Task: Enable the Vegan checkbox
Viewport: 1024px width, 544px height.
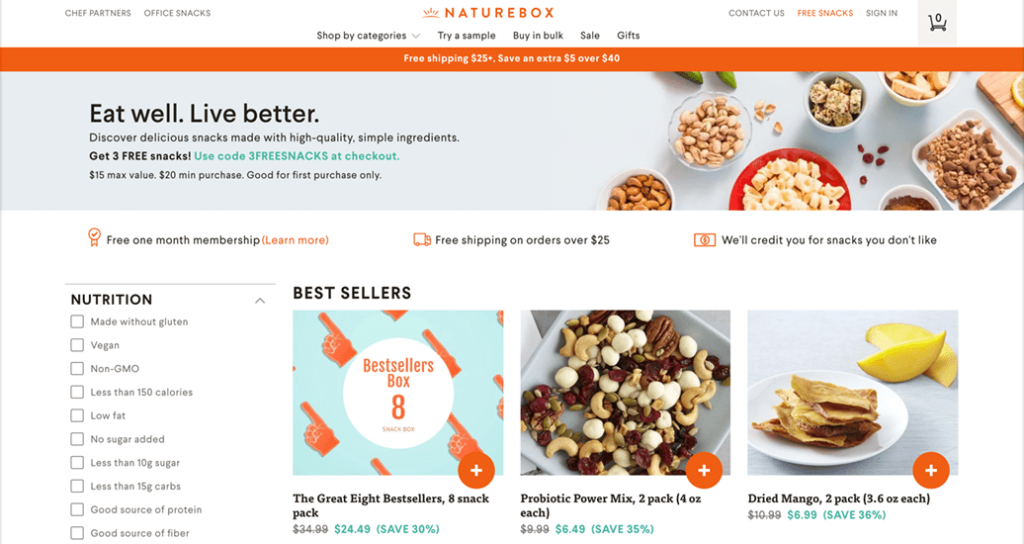Action: [x=77, y=345]
